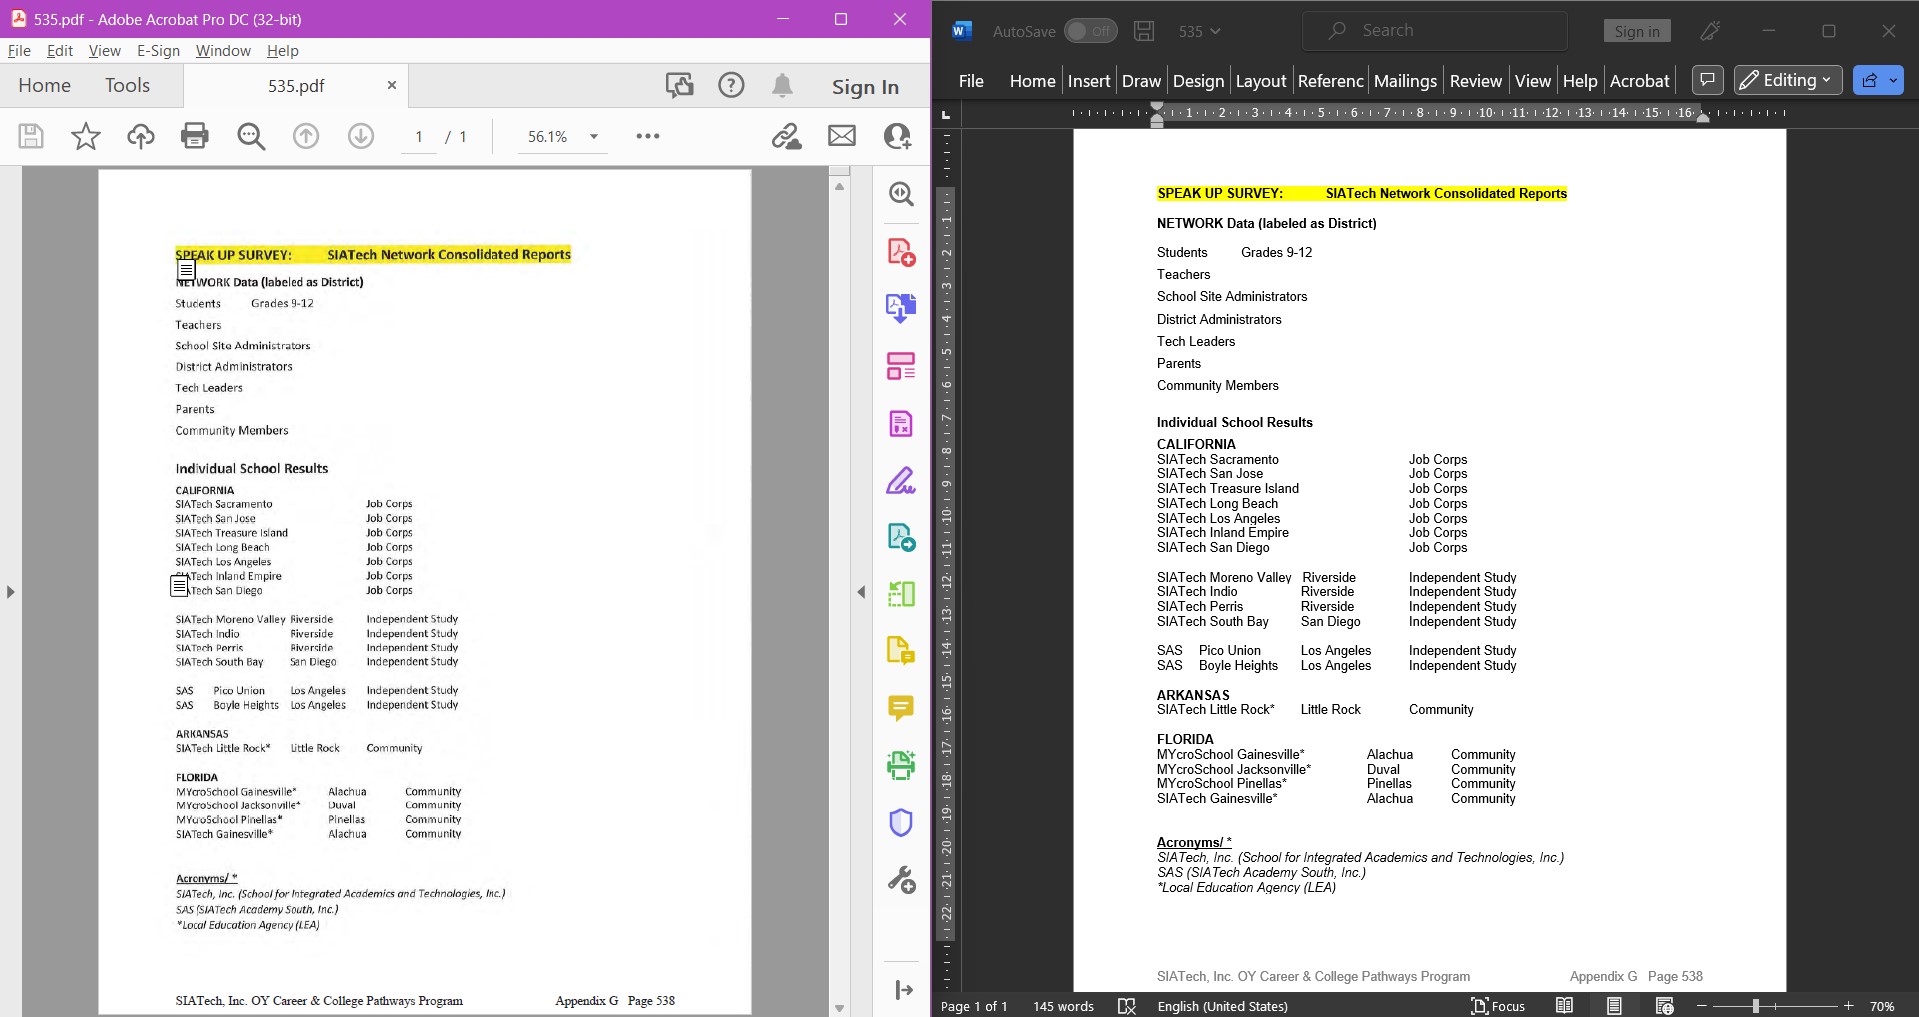Click the Sign in button in Word

tap(1637, 31)
